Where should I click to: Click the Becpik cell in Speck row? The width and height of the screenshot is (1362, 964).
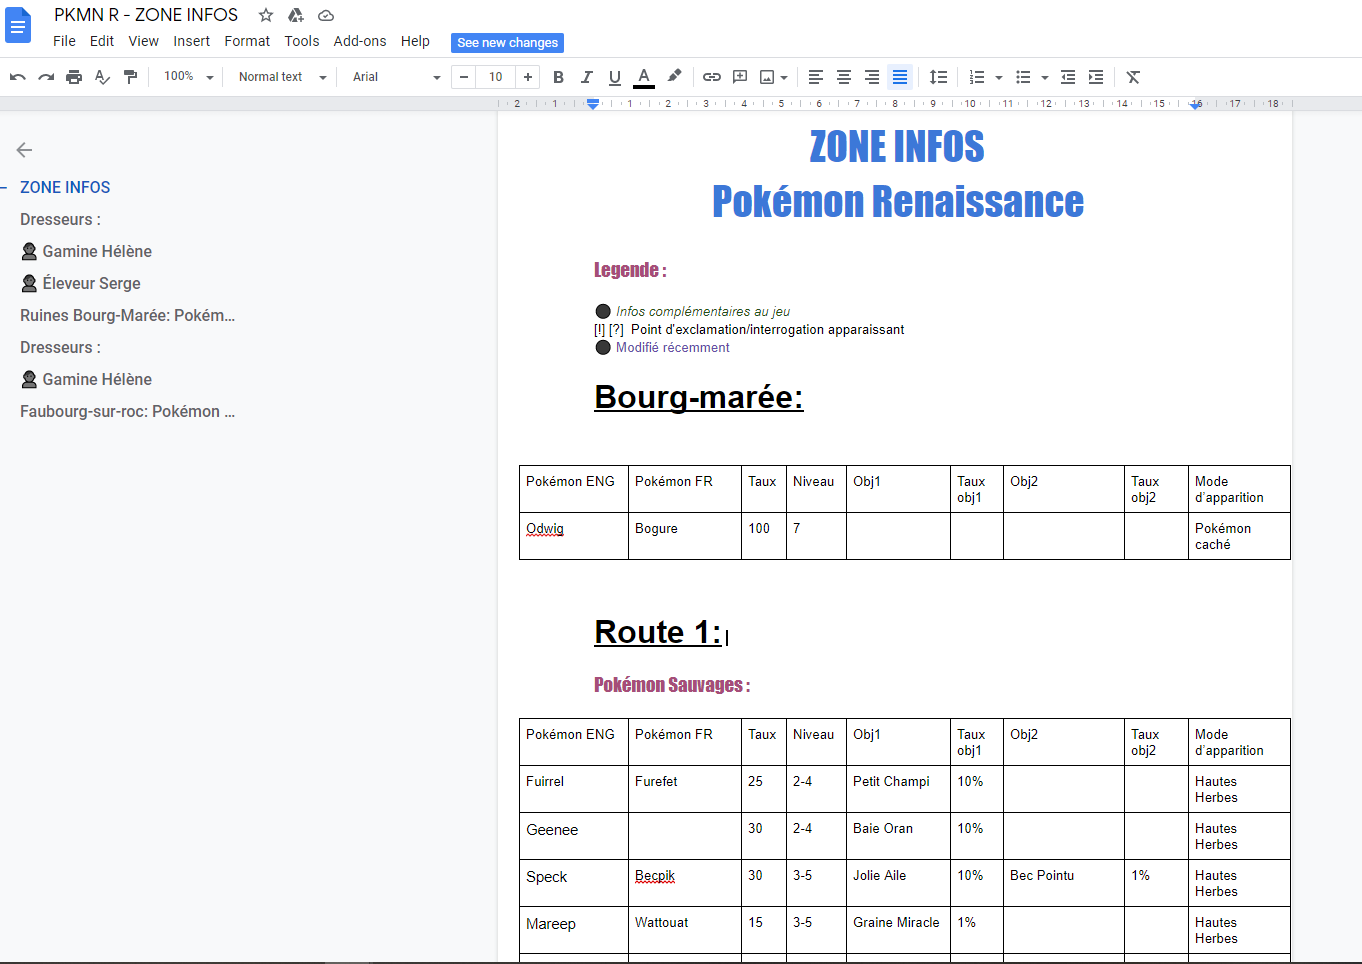point(685,883)
